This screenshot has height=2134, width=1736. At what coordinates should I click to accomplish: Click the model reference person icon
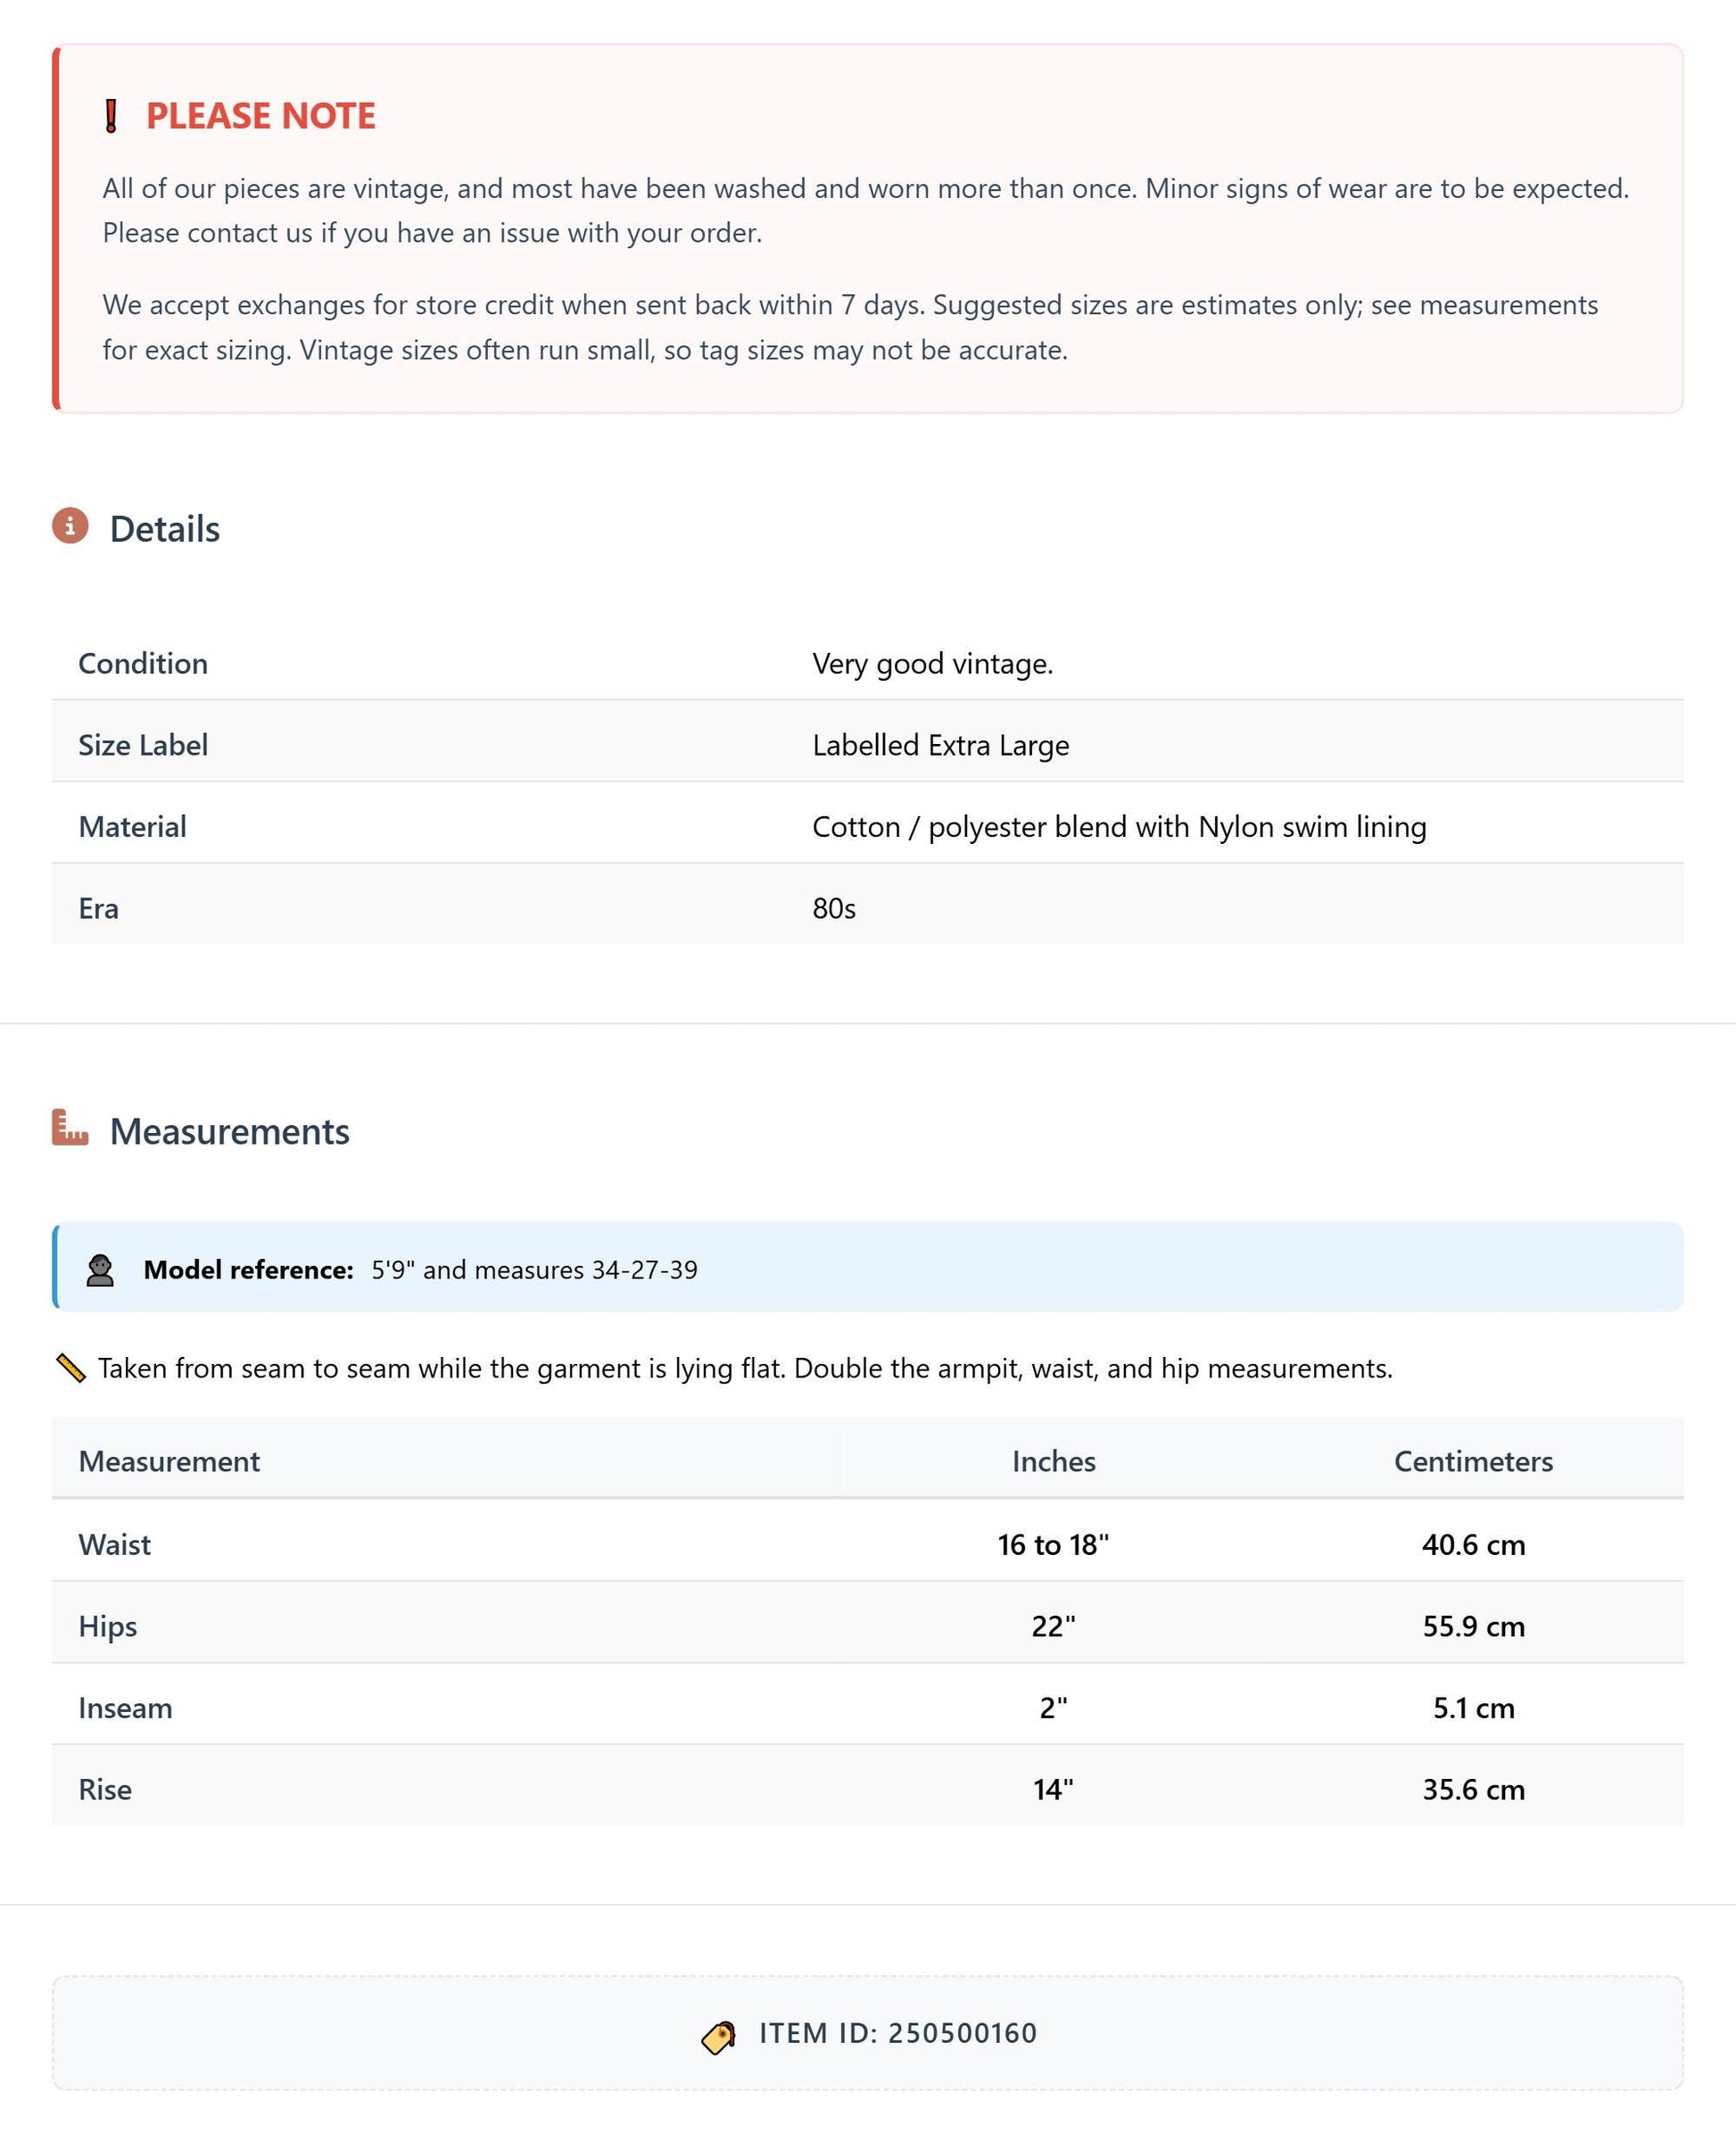100,1270
